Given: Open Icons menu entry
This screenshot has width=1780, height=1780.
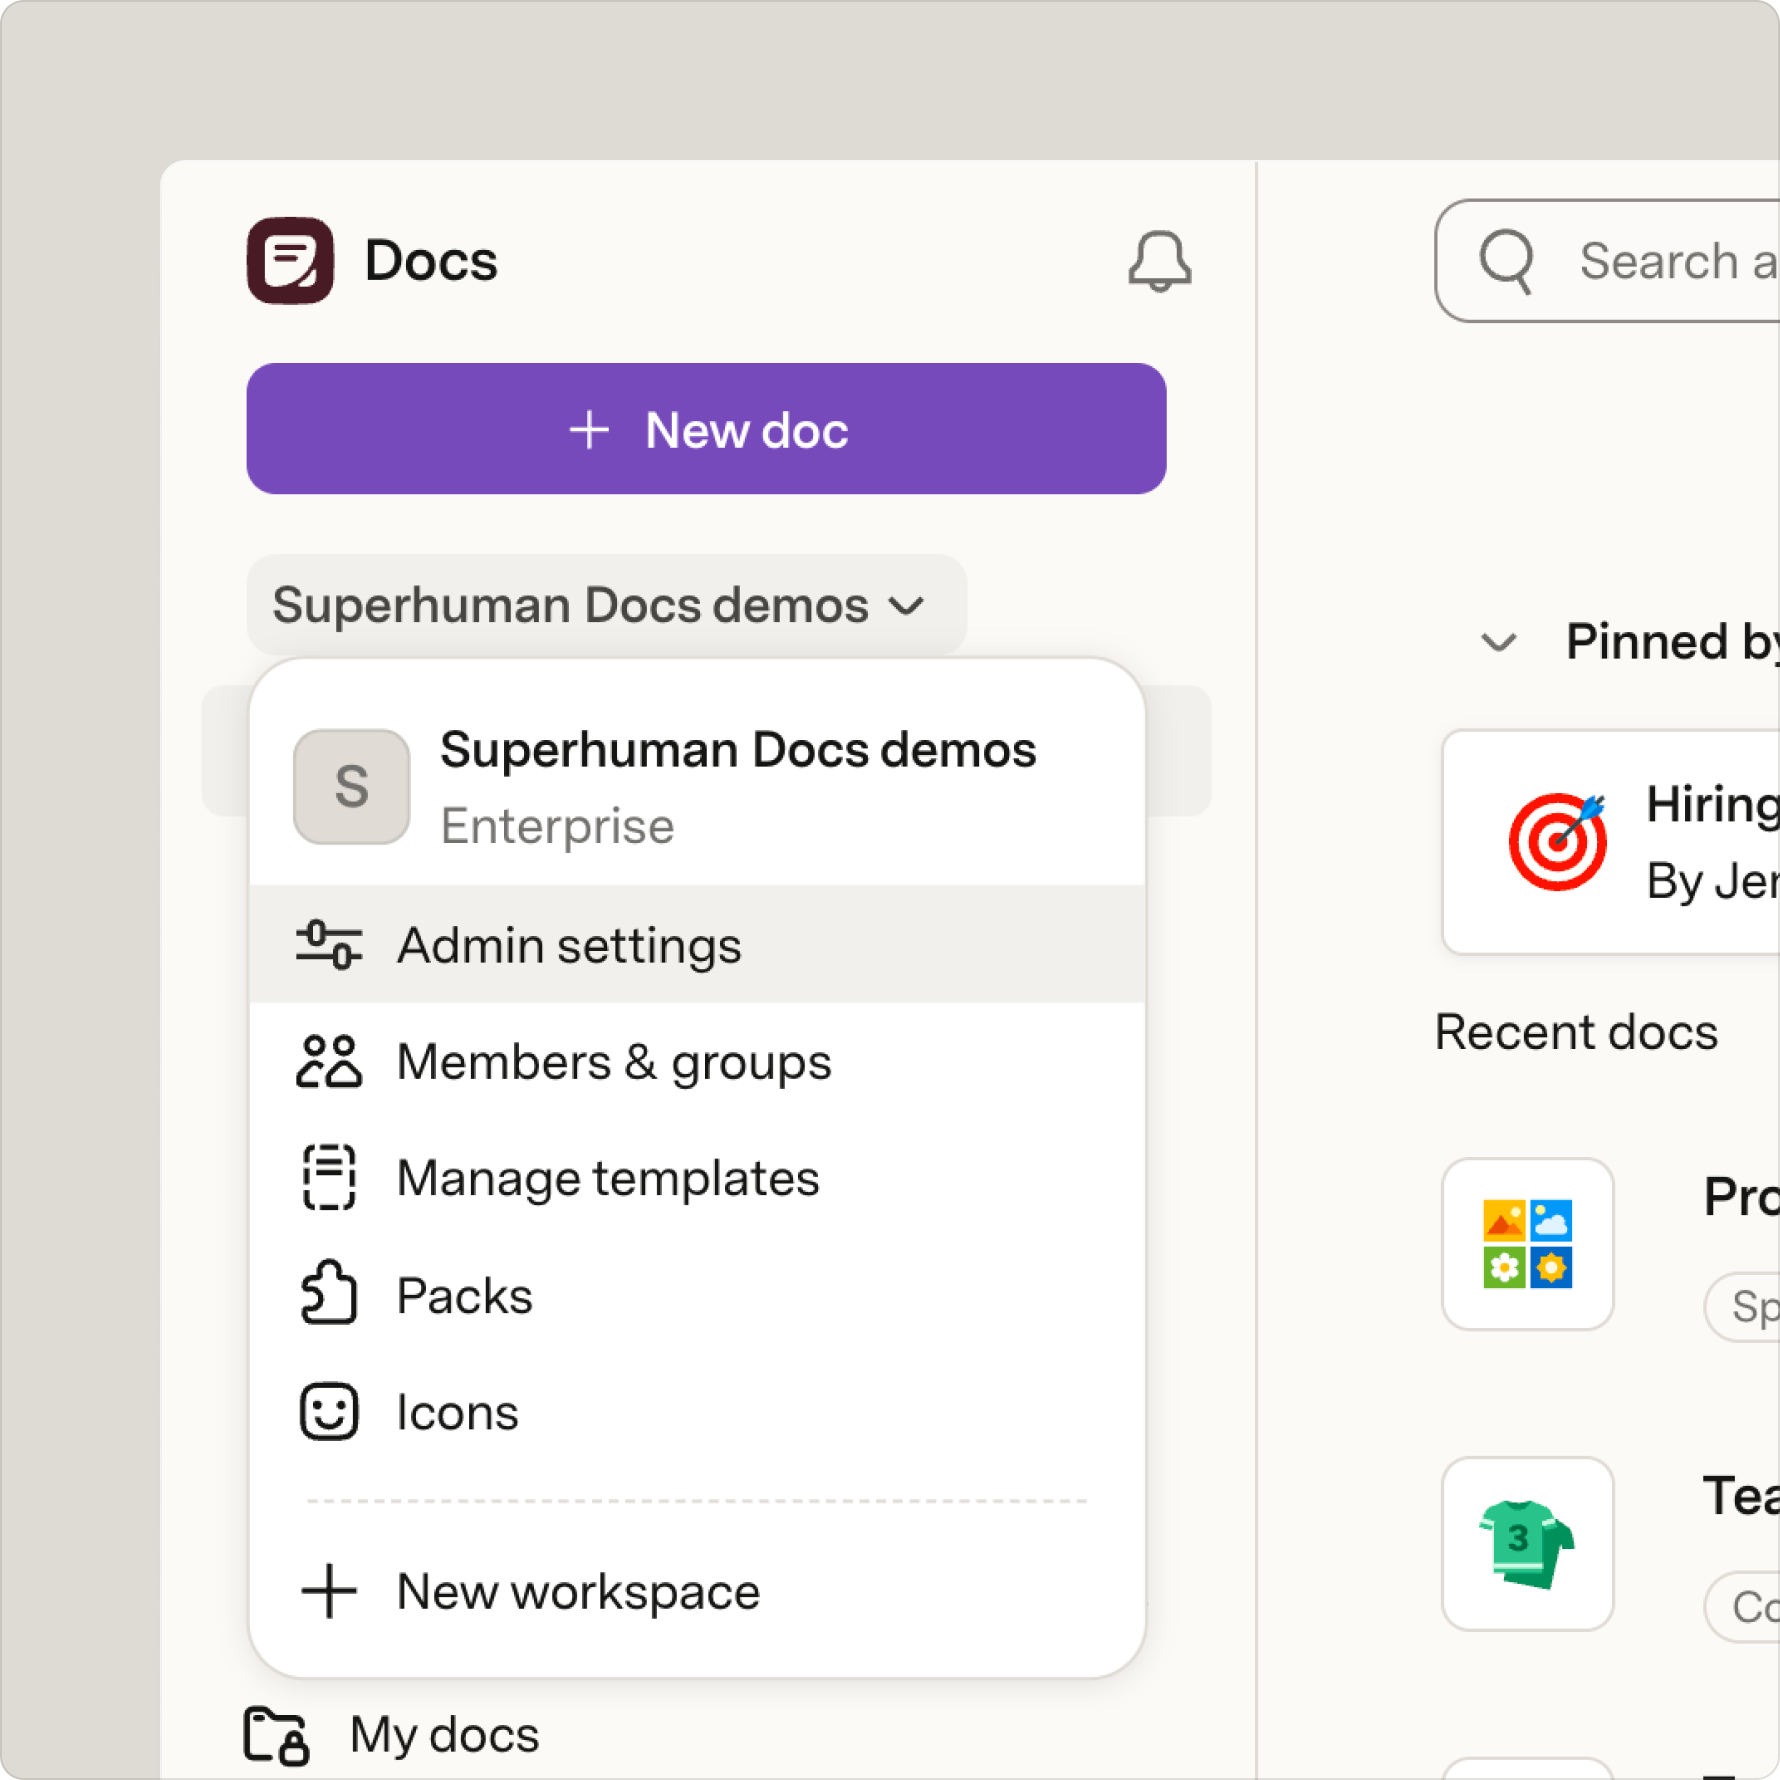Looking at the screenshot, I should point(697,1412).
